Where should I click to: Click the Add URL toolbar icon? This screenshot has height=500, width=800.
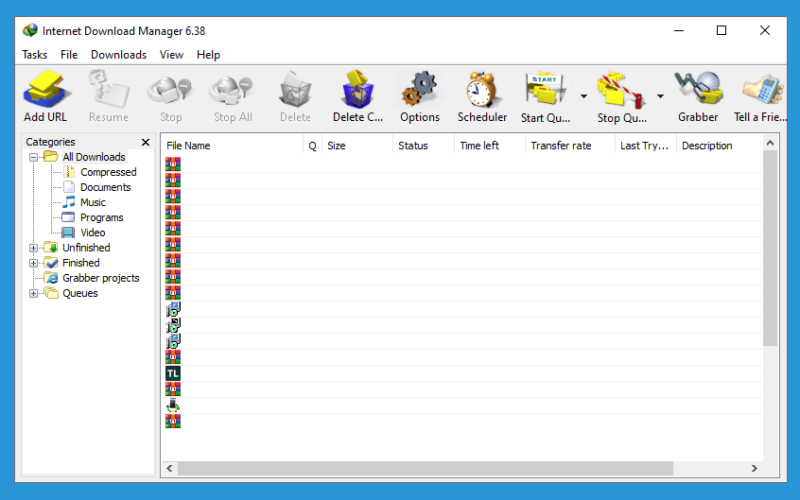pyautogui.click(x=45, y=90)
